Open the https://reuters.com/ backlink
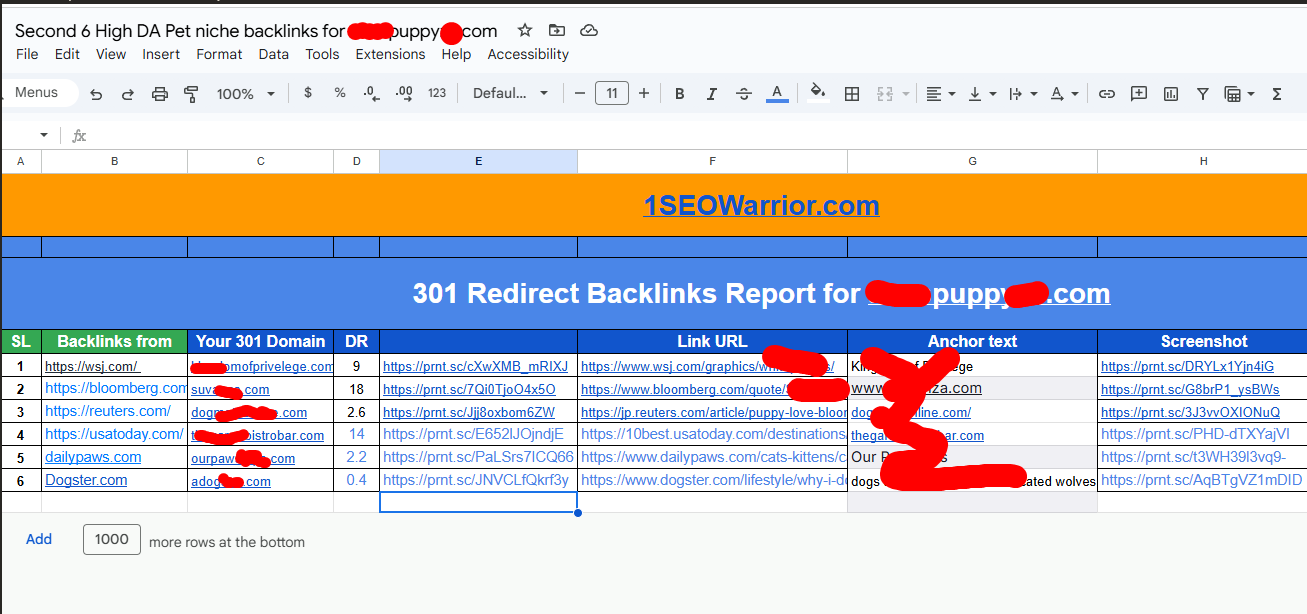Viewport: 1307px width, 614px height. [x=108, y=411]
